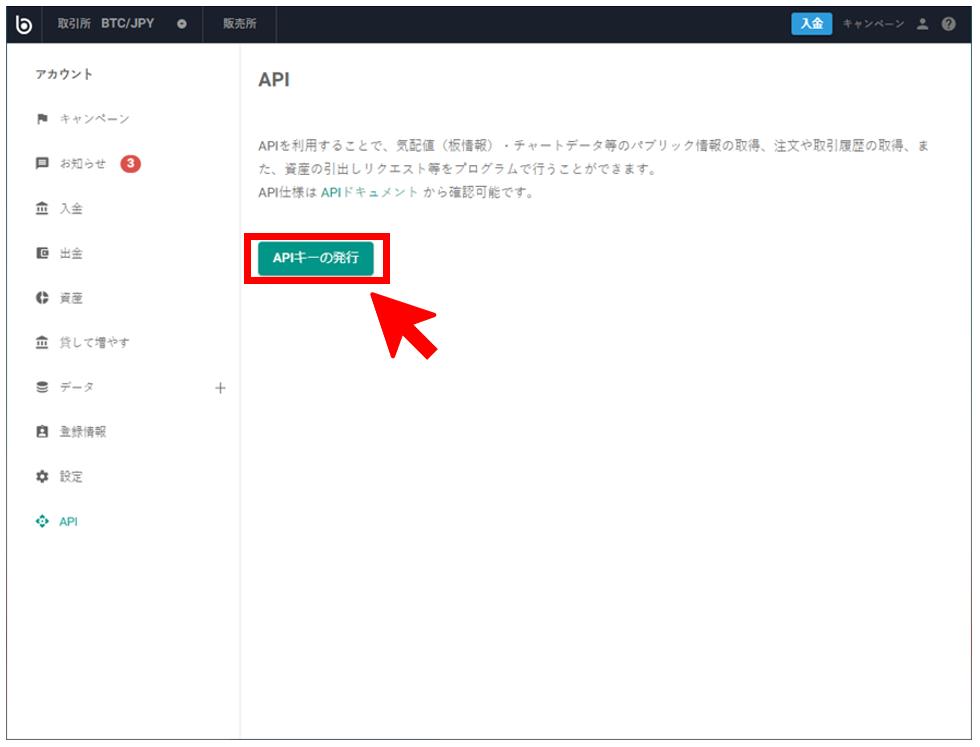The height and width of the screenshot is (747, 980).
Task: Open the help question mark icon
Action: tap(949, 24)
